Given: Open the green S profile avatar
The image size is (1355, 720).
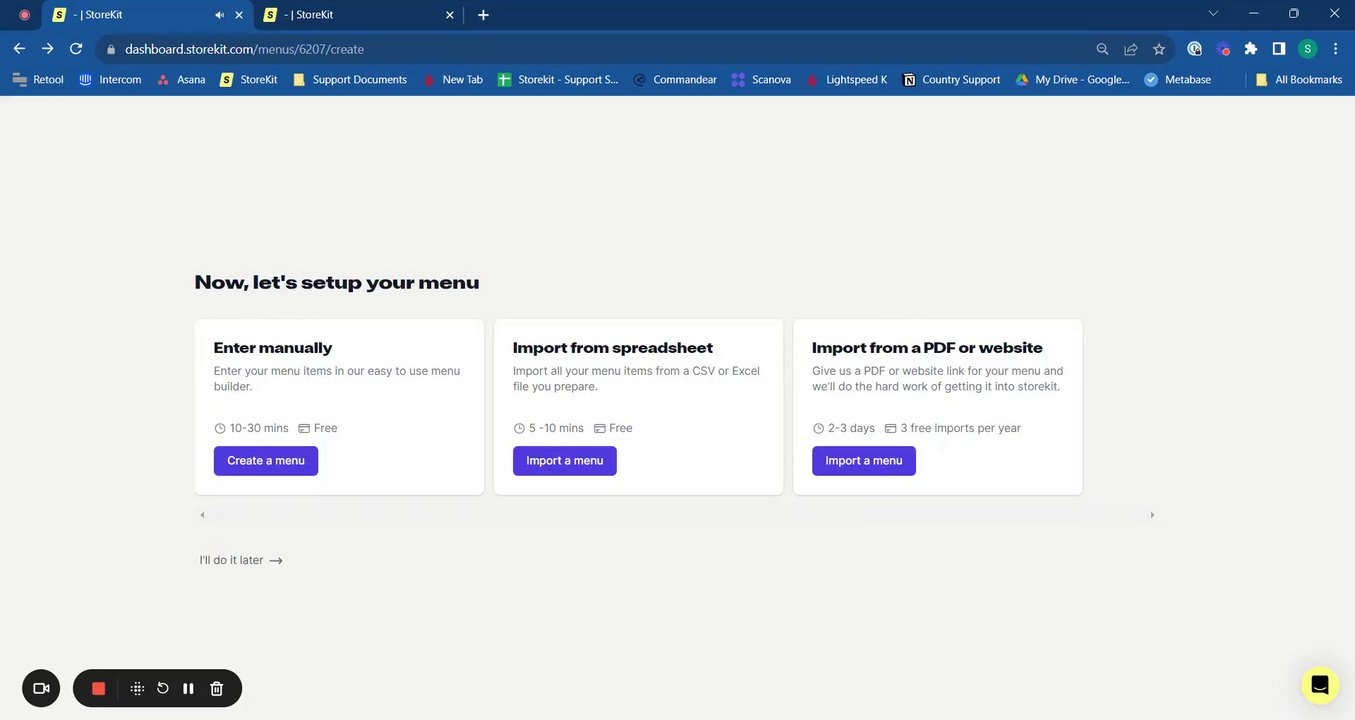Looking at the screenshot, I should pos(1307,48).
